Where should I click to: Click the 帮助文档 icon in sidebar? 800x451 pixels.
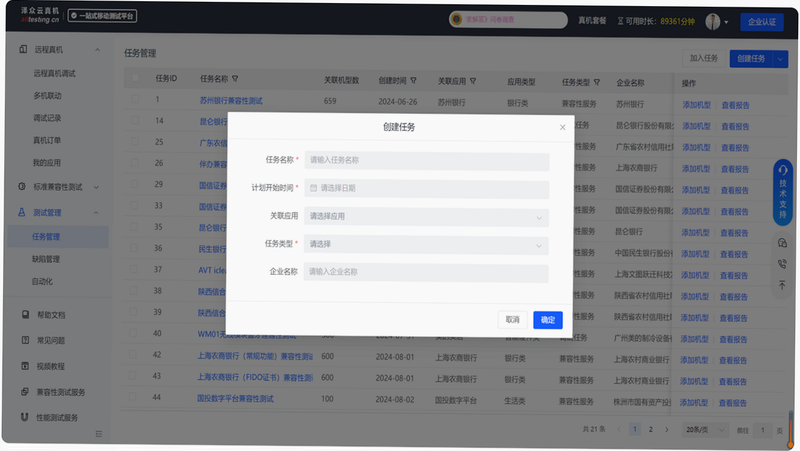[x=26, y=315]
